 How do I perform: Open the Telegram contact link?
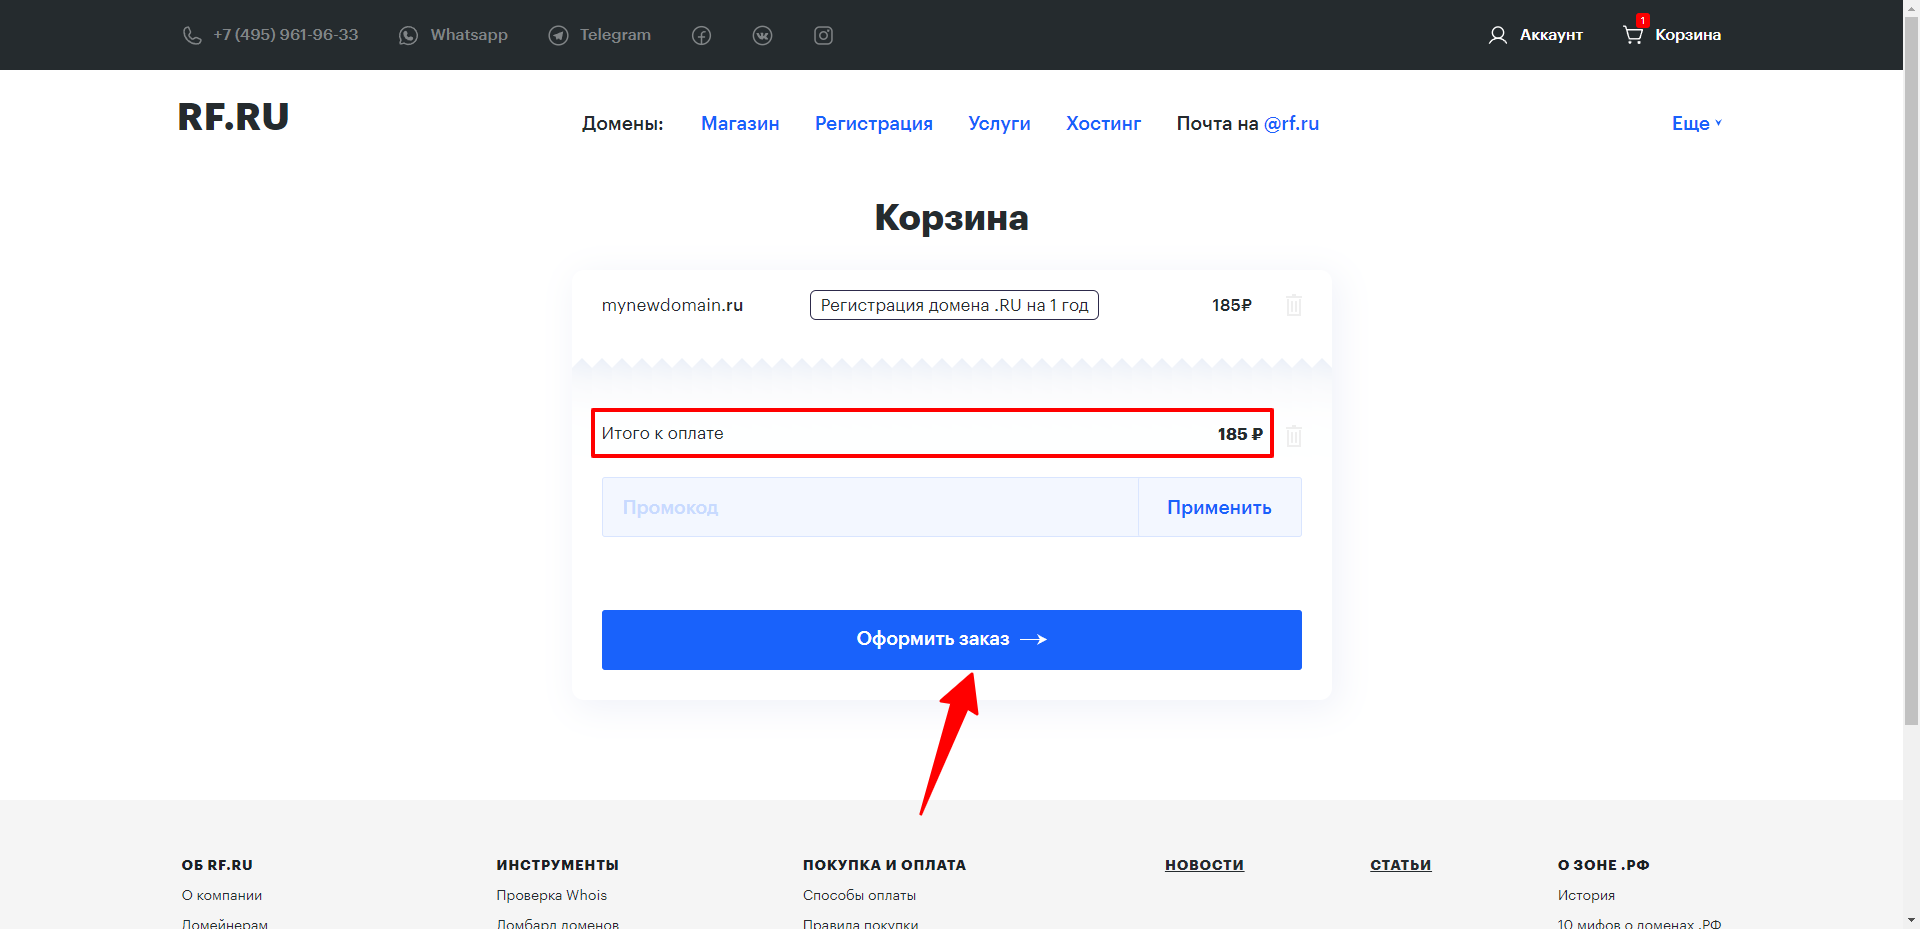[600, 35]
